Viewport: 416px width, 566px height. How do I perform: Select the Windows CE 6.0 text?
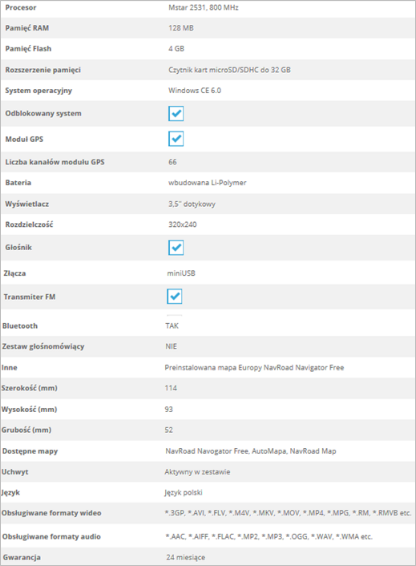tap(195, 90)
